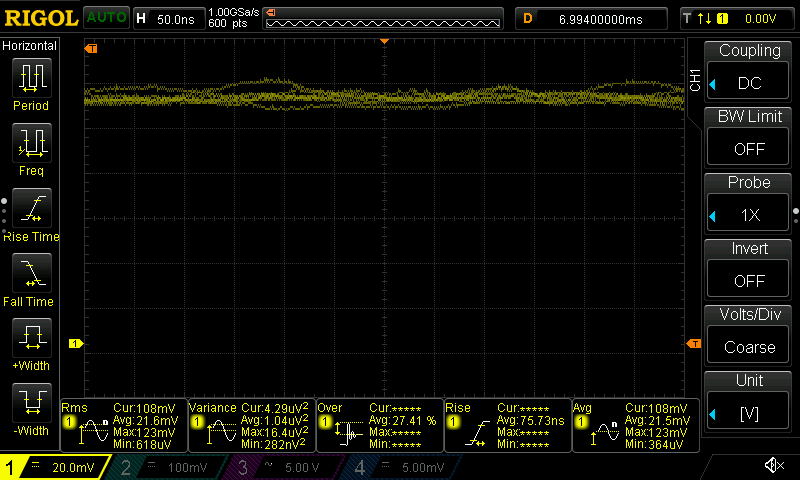Viewport: 800px width, 480px height.
Task: Click the Horizontal menu header
Action: [30, 46]
